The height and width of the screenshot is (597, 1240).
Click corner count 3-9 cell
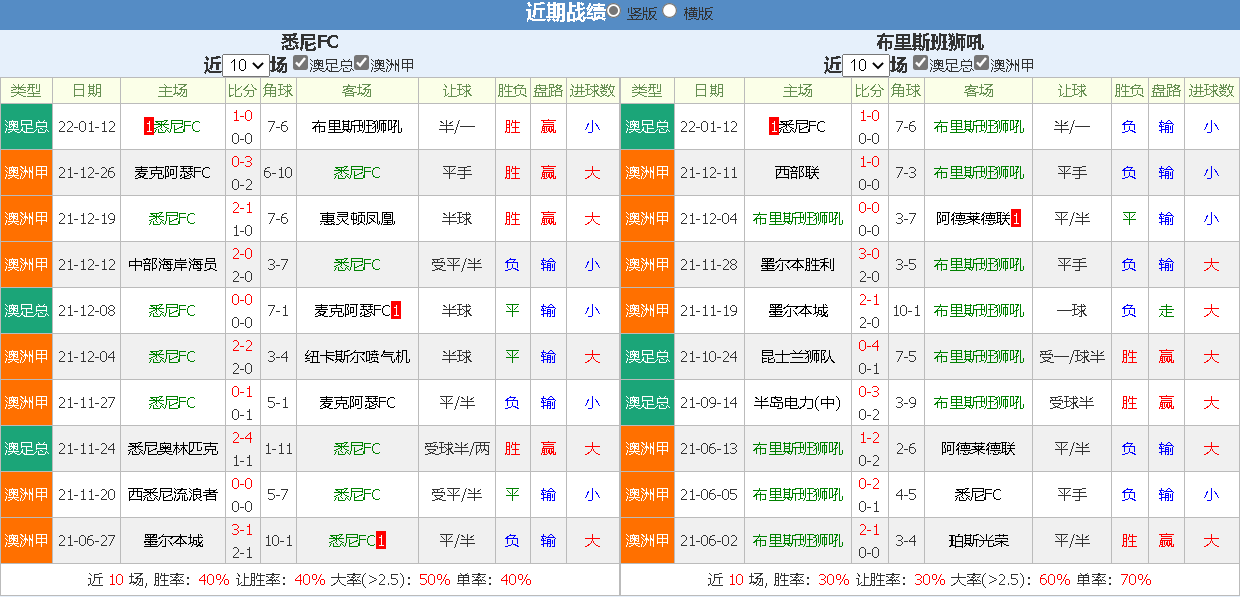pyautogui.click(x=906, y=403)
